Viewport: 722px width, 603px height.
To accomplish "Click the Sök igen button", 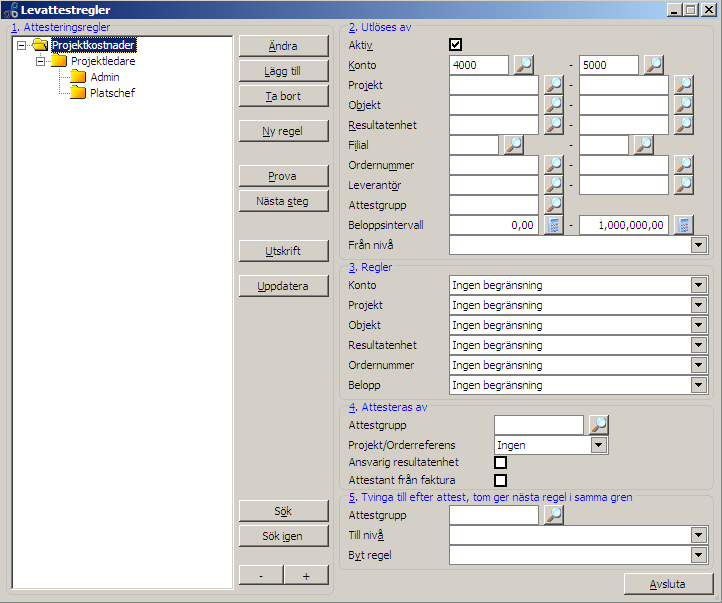I will tap(284, 536).
